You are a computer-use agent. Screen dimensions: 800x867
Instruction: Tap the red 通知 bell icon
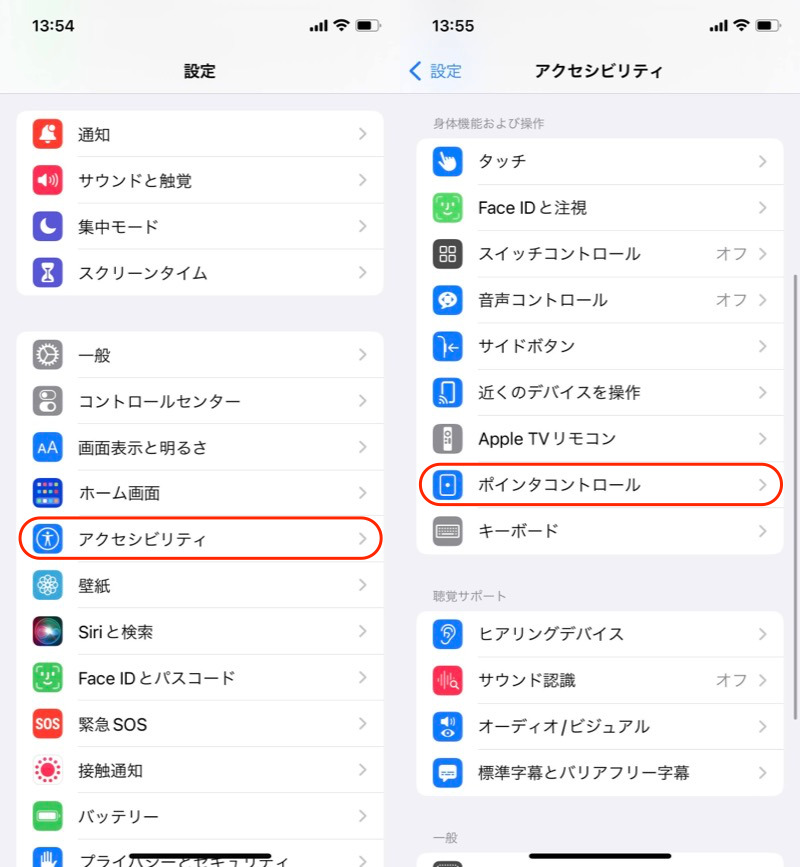point(48,134)
